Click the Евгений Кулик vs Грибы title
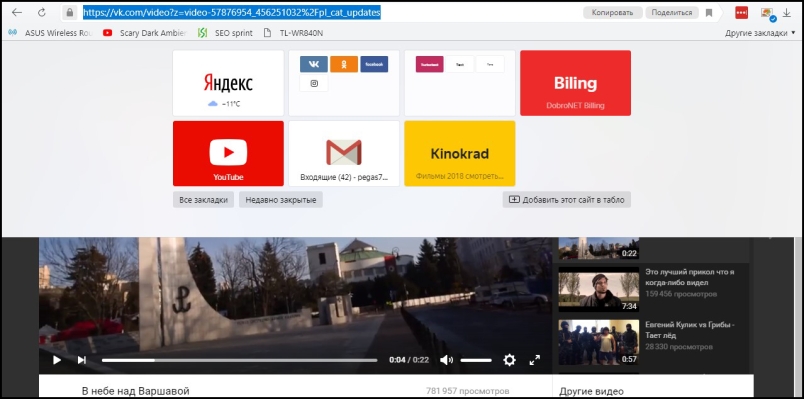The image size is (804, 399). pyautogui.click(x=690, y=330)
